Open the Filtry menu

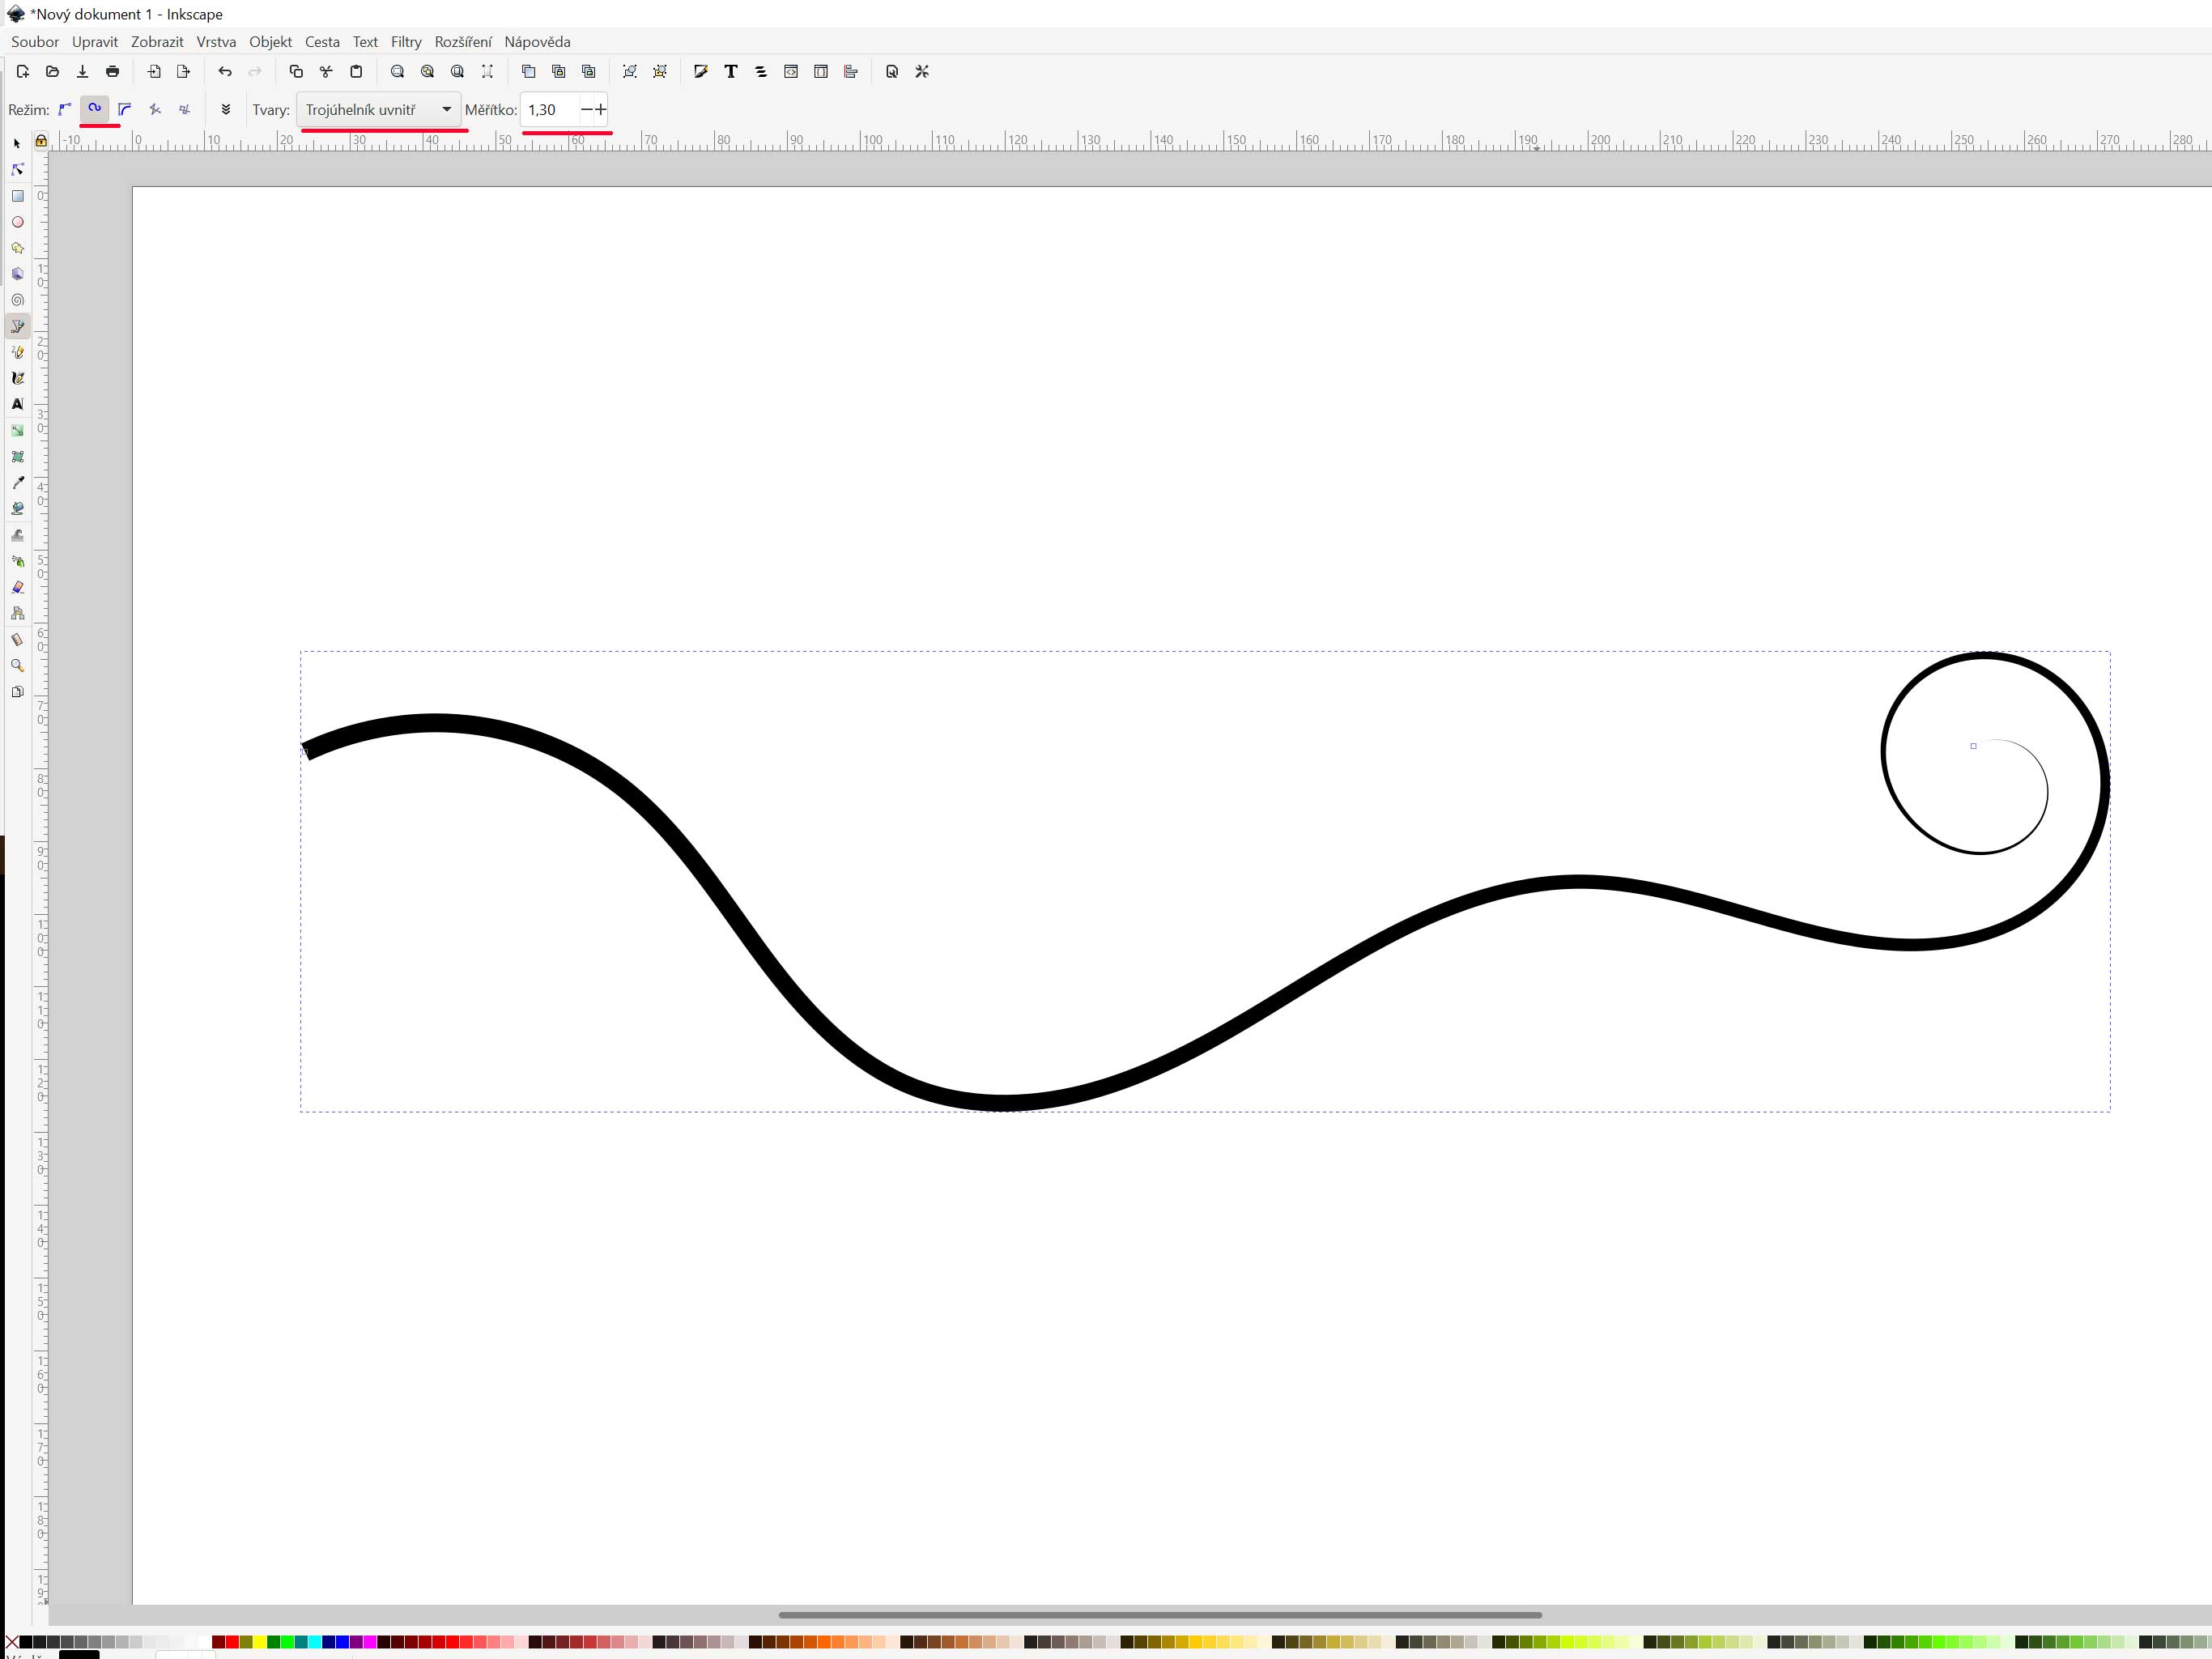click(406, 42)
